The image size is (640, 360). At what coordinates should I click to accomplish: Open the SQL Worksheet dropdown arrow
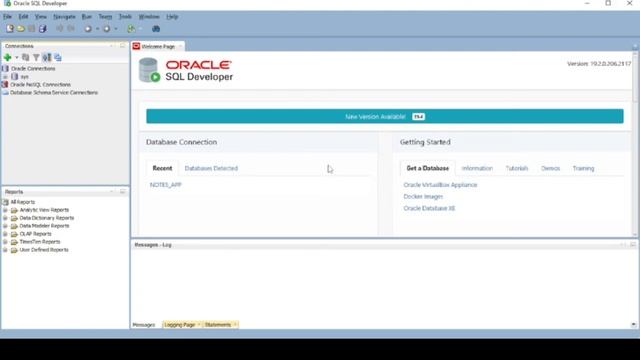(141, 29)
